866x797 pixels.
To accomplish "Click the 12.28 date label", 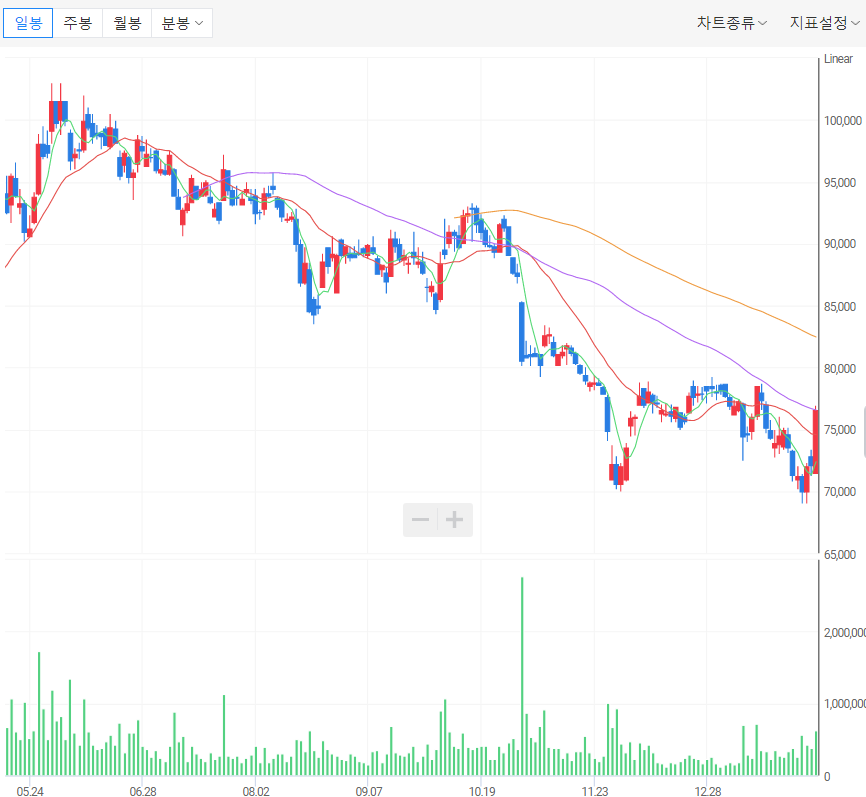I will [707, 791].
